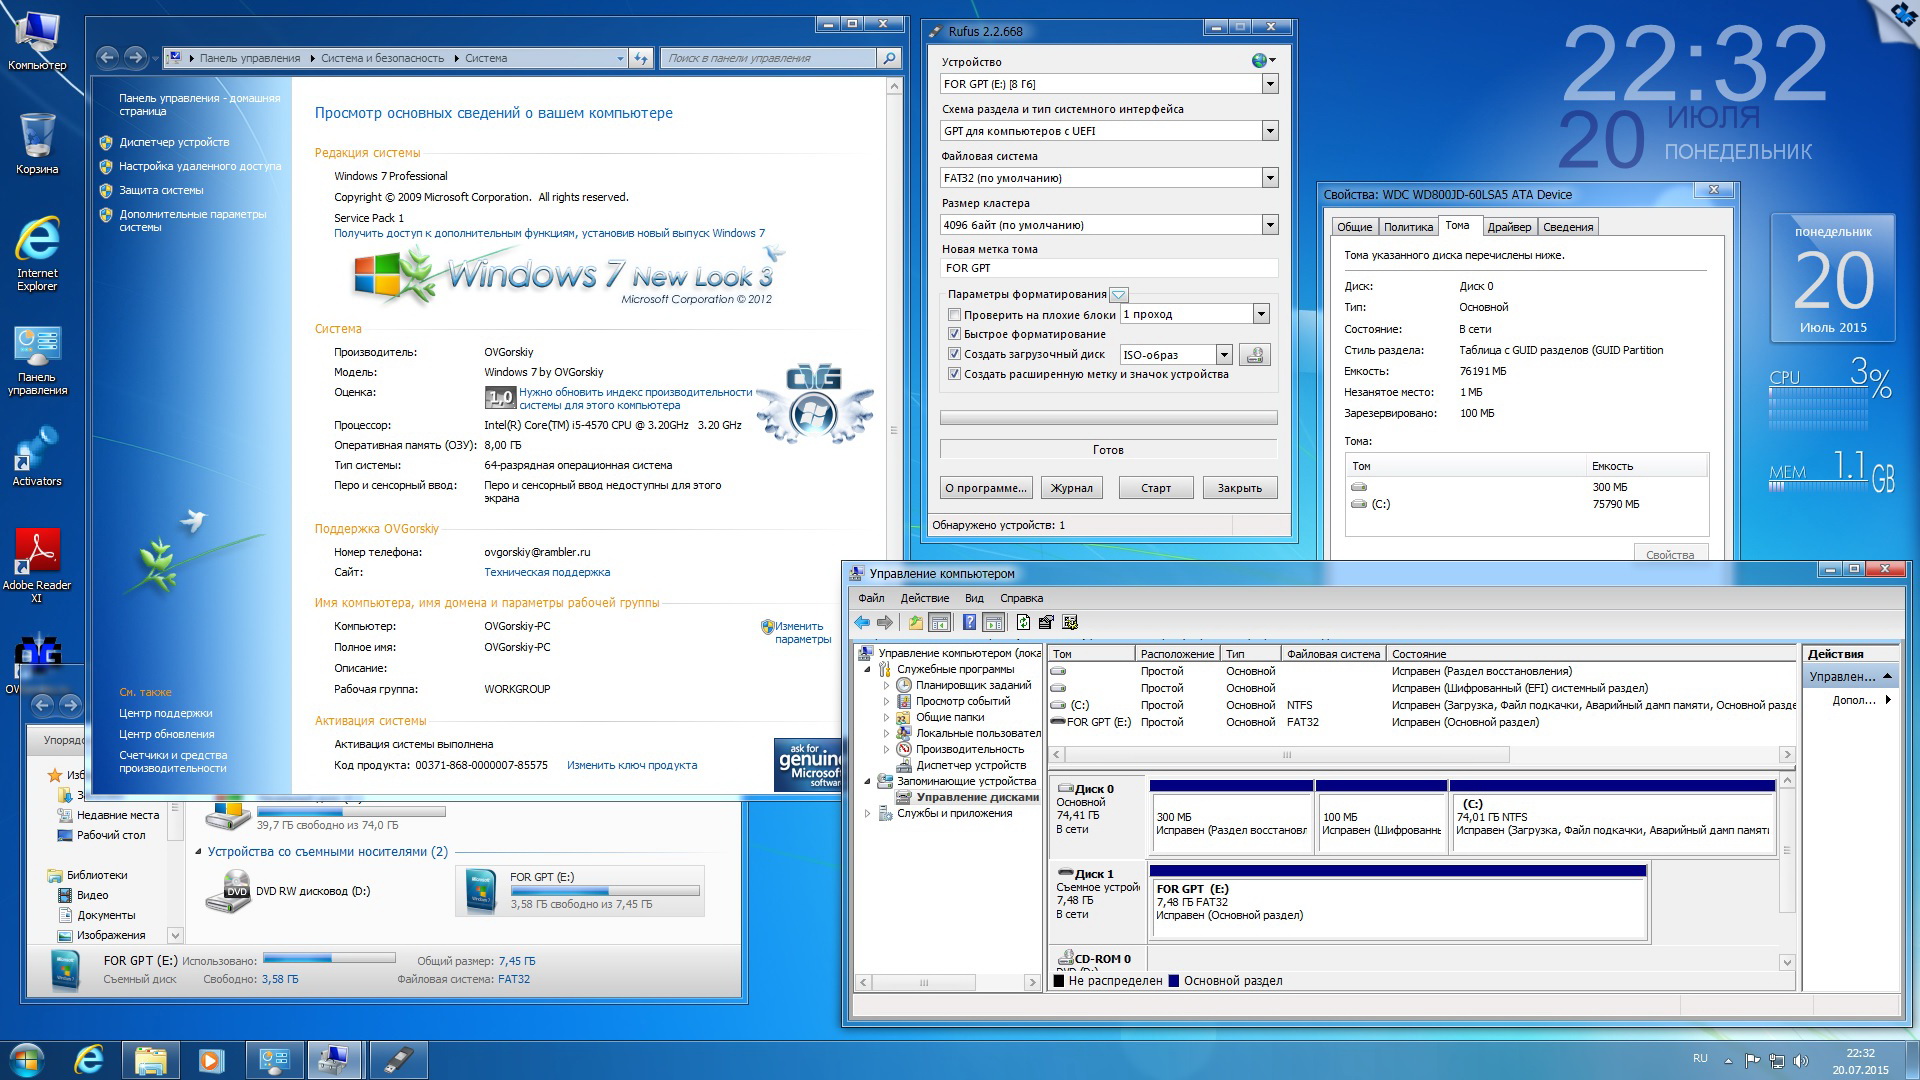Viewport: 1920px width, 1080px height.
Task: Switch to the Details tab in WDC properties
Action: 1568,227
